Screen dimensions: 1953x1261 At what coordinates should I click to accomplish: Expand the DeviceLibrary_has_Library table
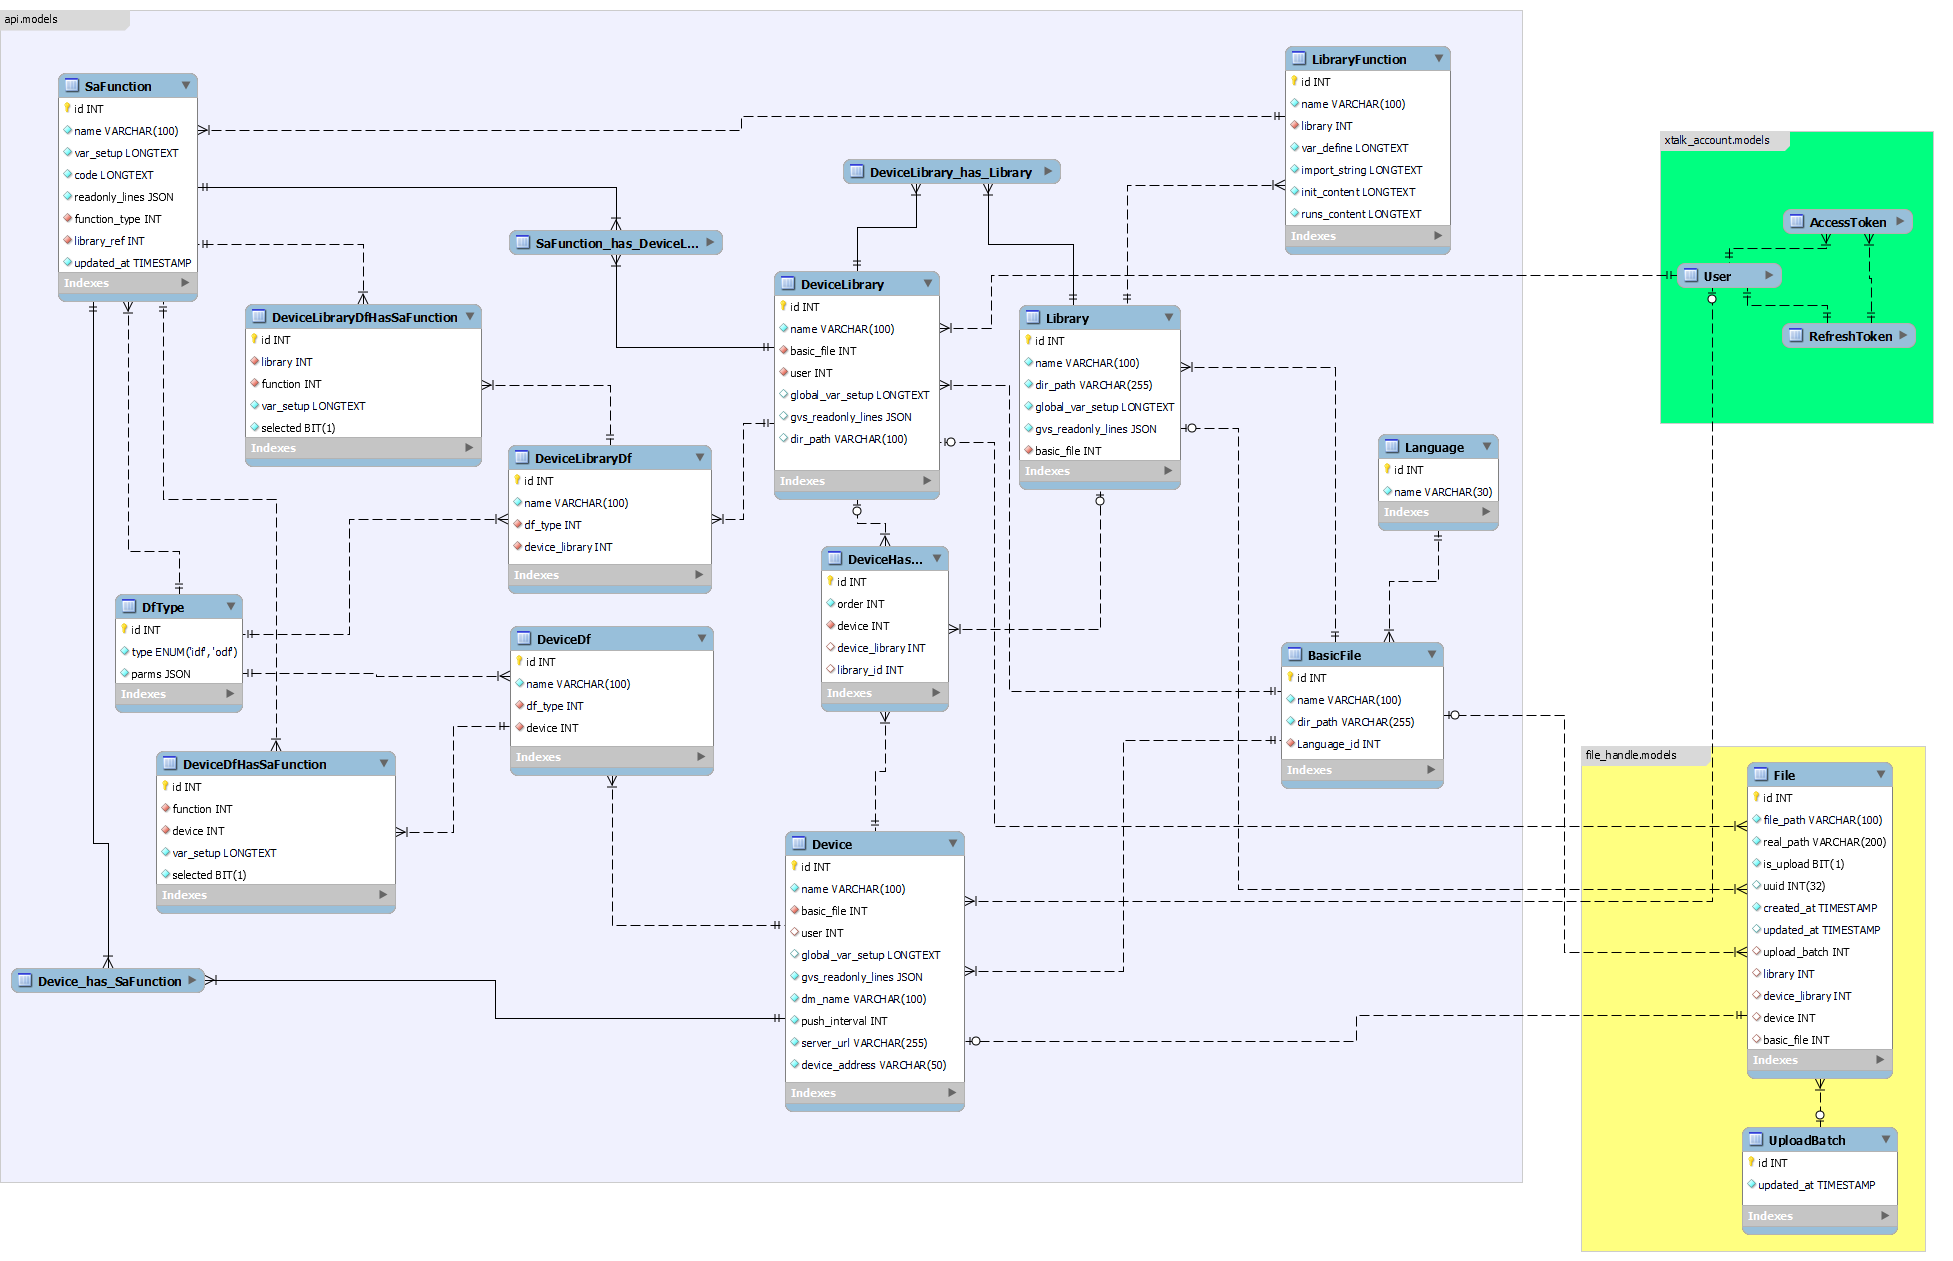[1048, 172]
